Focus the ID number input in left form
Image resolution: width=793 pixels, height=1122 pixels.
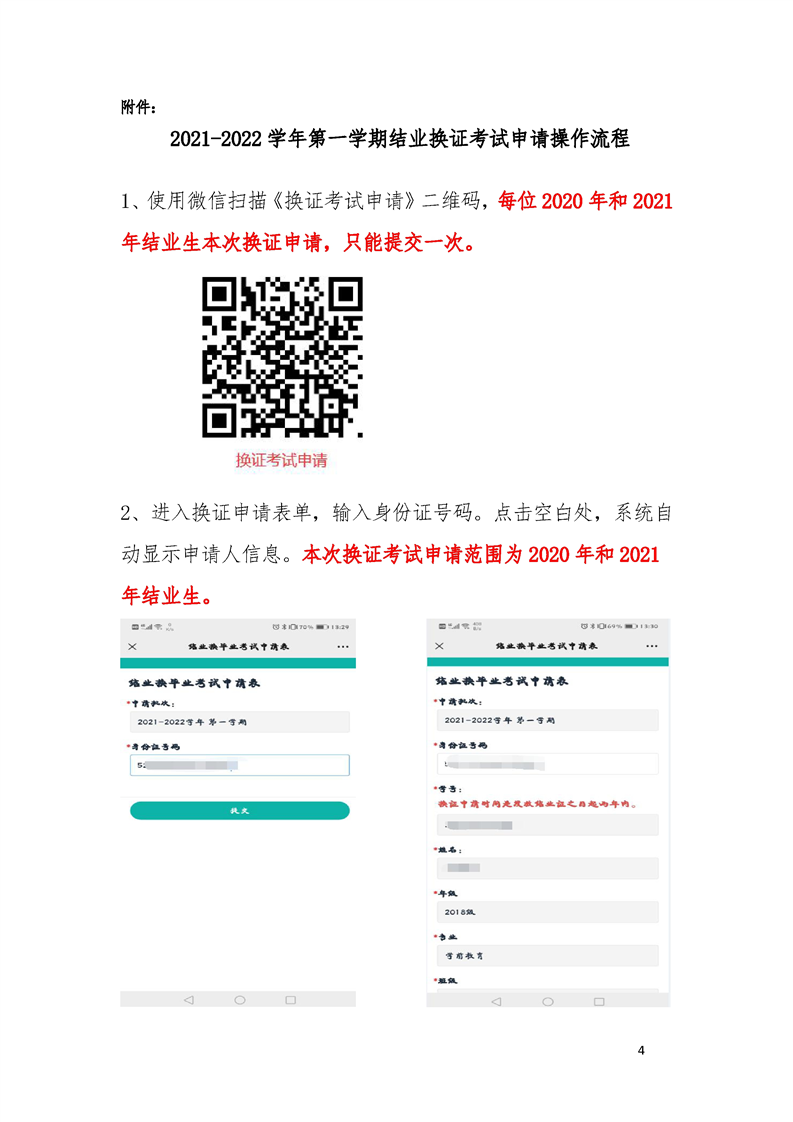pyautogui.click(x=240, y=765)
